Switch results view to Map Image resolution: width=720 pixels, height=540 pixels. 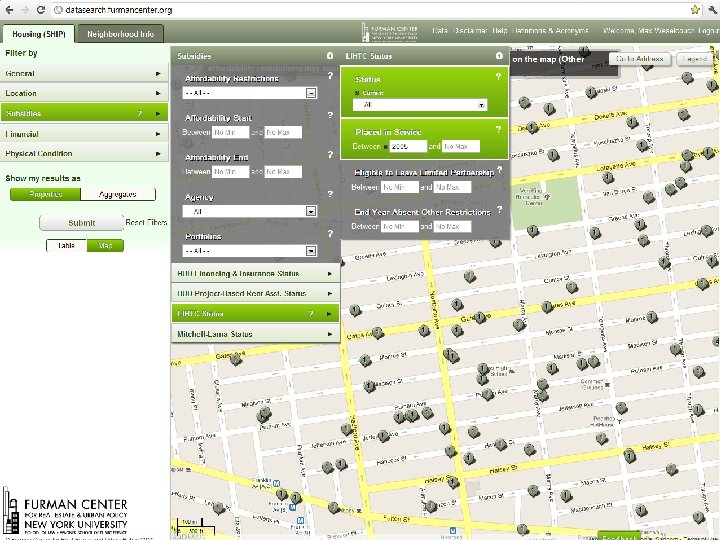click(105, 246)
